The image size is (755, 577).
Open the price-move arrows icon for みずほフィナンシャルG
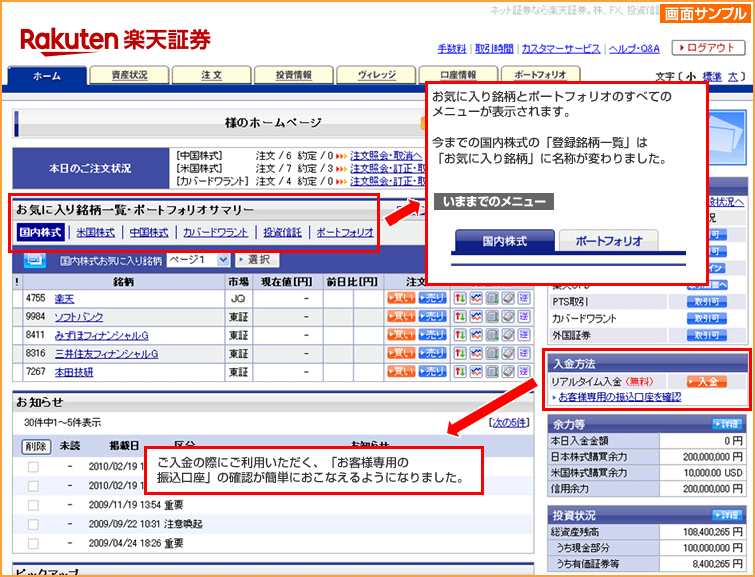coord(460,335)
